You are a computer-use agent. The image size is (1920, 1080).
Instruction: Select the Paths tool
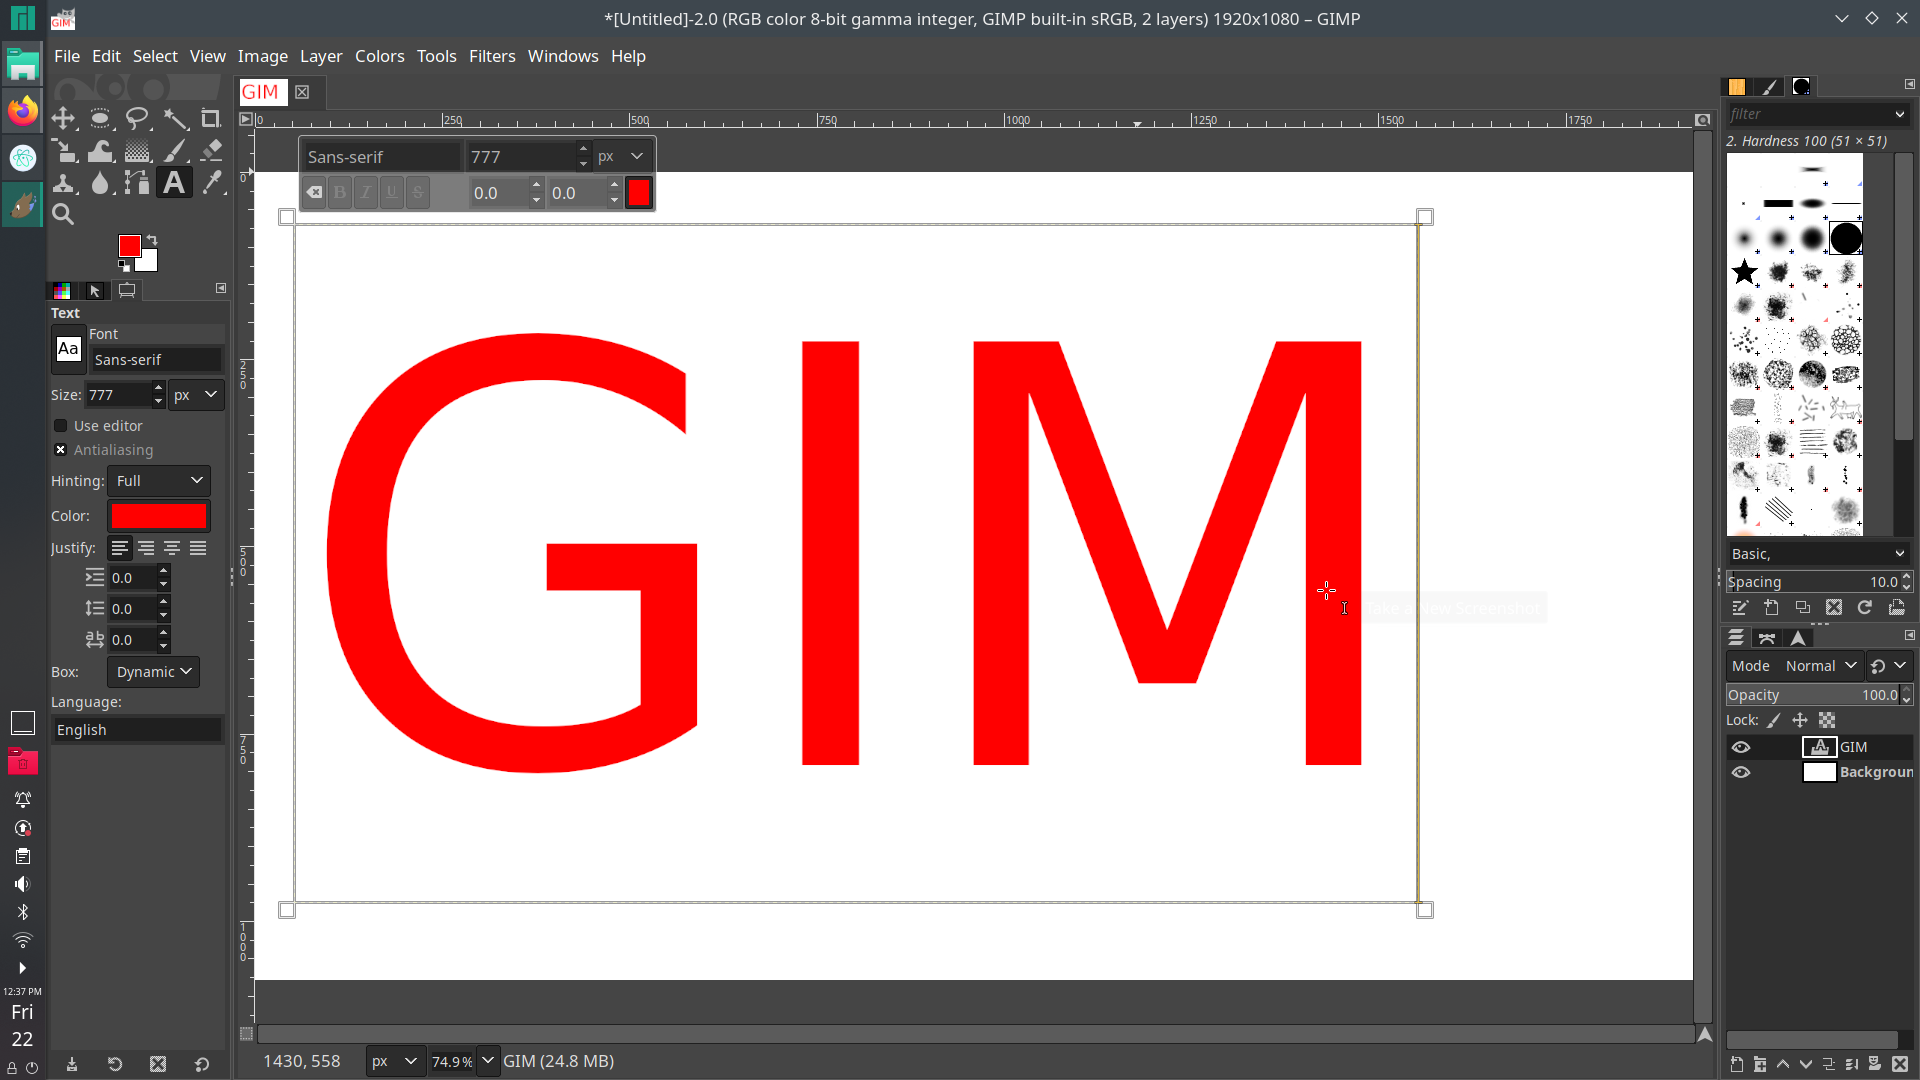coord(137,183)
